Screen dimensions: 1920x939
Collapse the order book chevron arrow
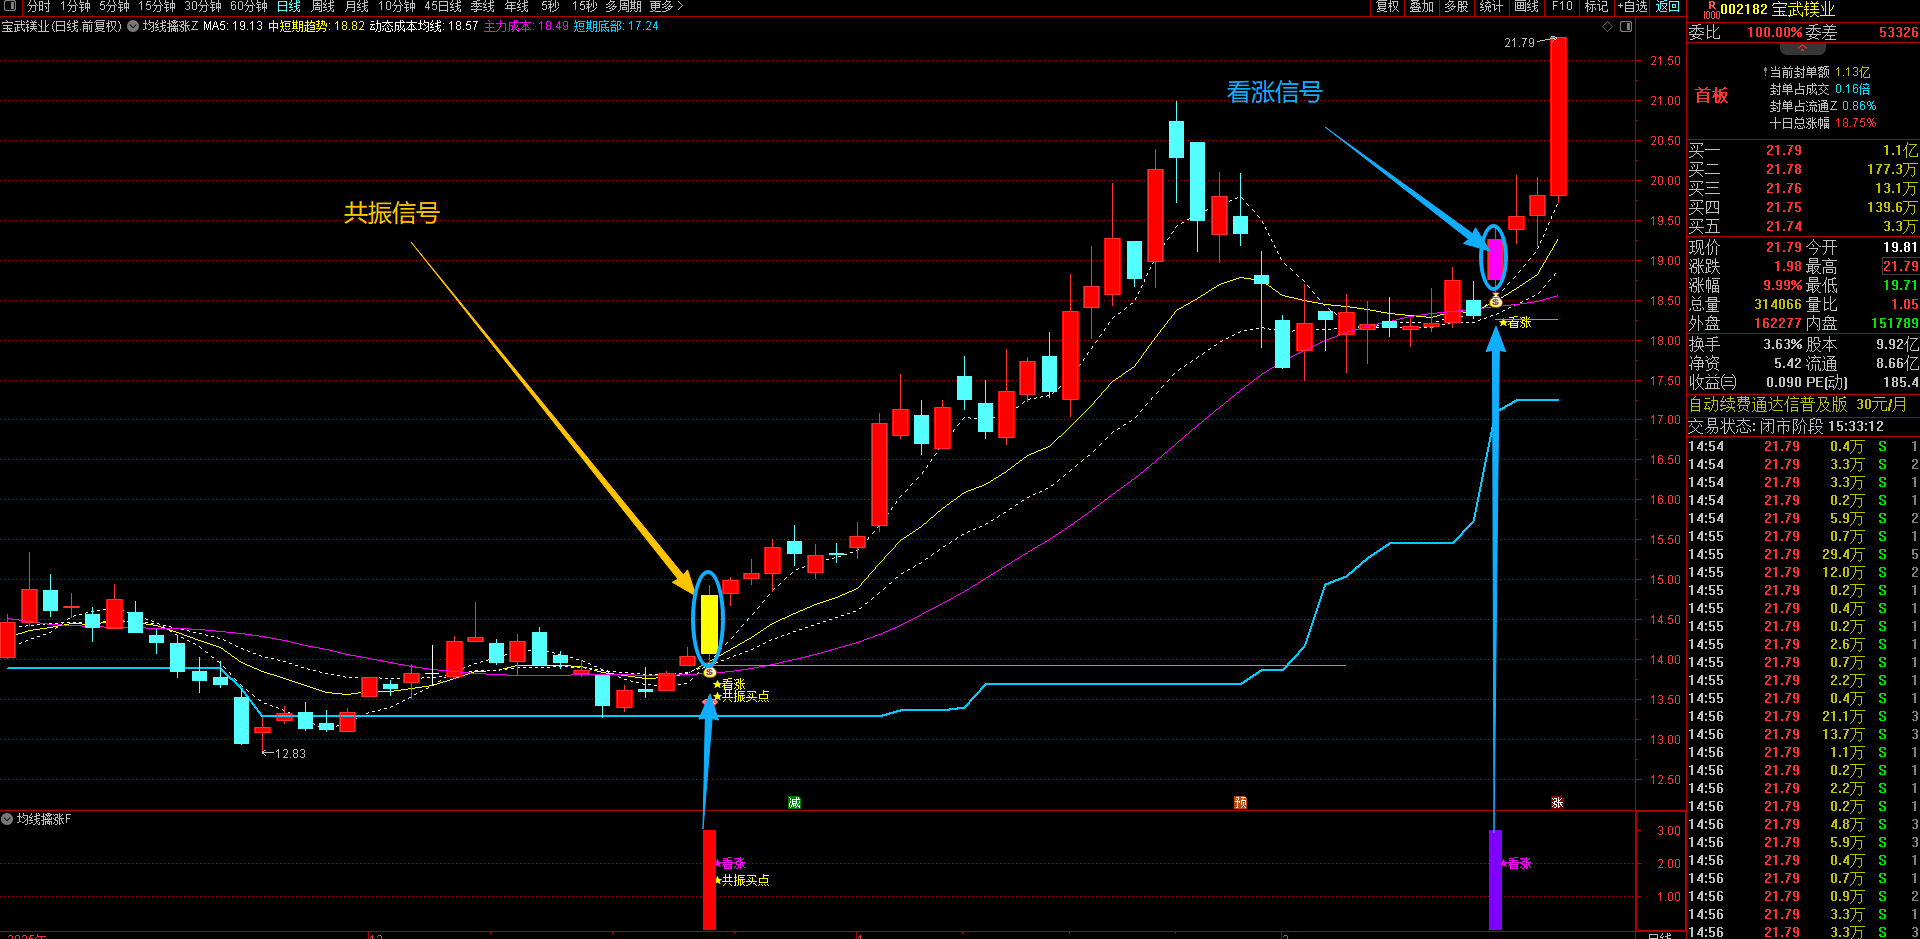pos(1803,47)
